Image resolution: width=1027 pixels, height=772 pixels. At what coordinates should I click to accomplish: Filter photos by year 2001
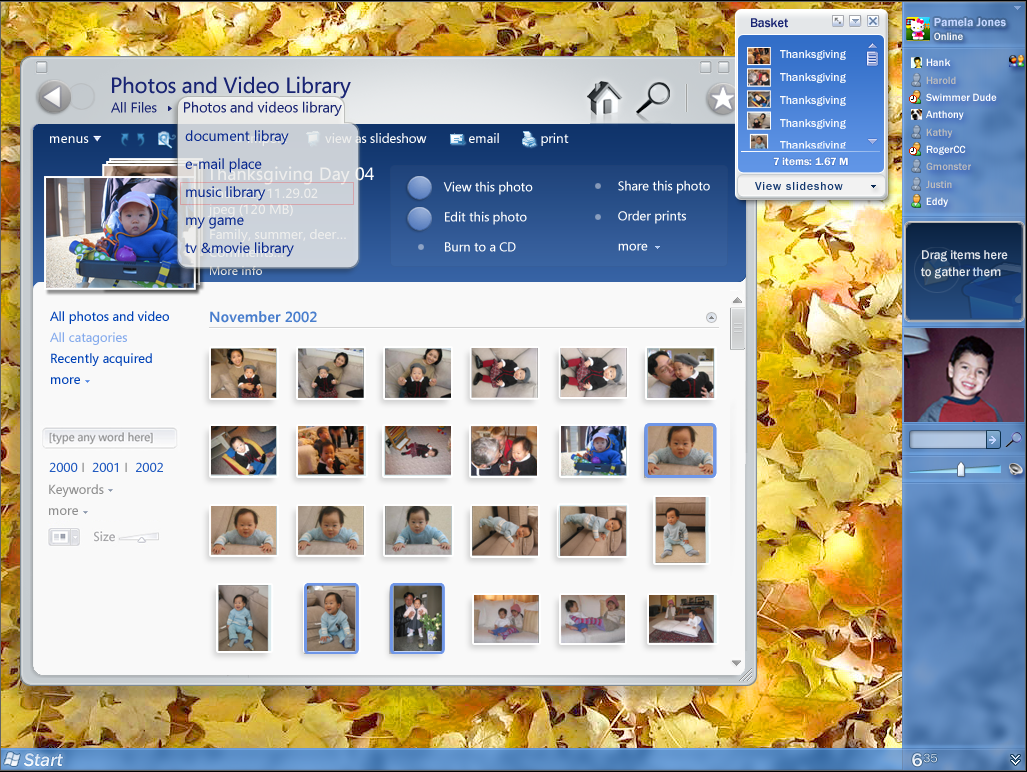tap(105, 468)
